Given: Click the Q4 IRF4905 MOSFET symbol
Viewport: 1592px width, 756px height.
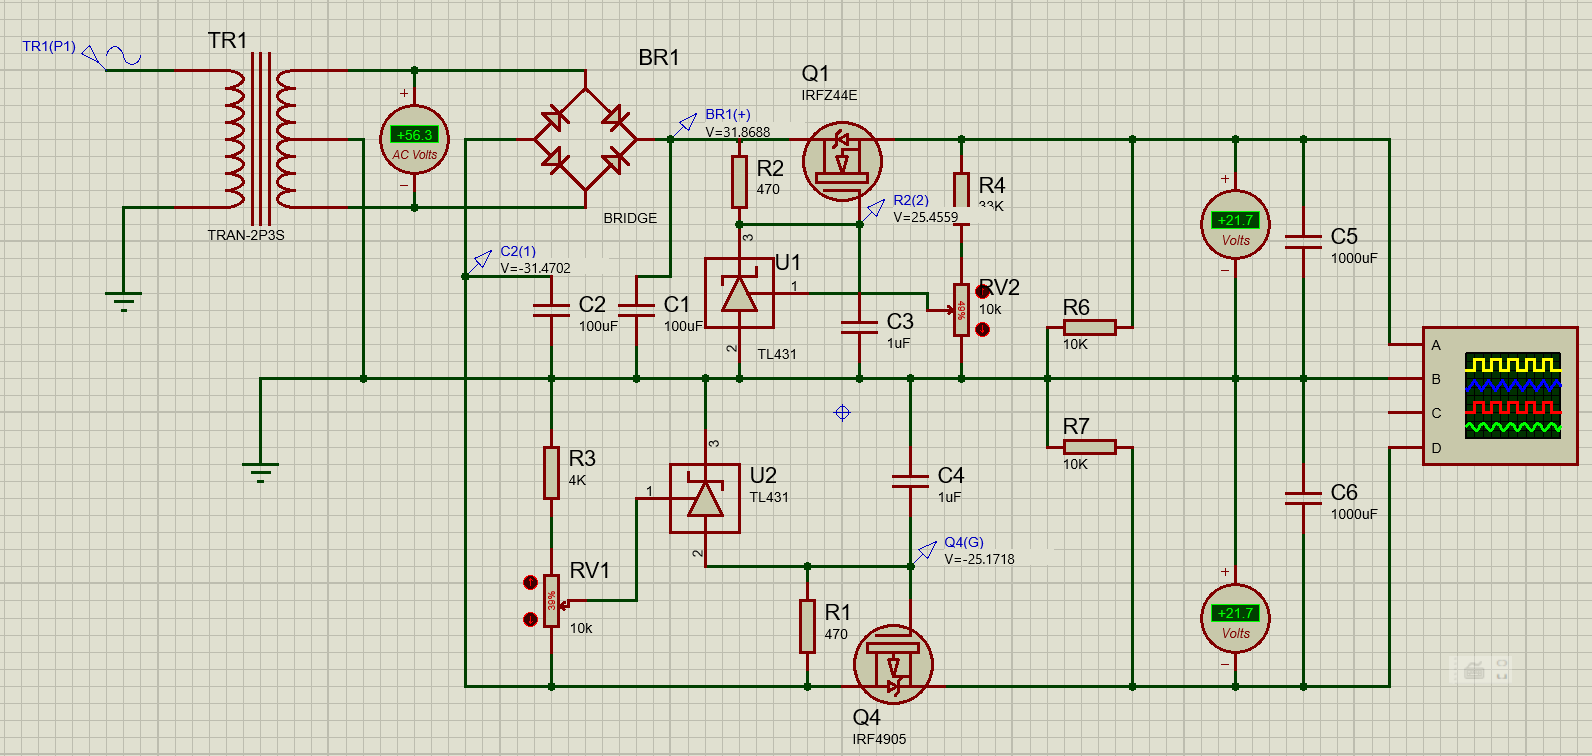Looking at the screenshot, I should coord(893,664).
